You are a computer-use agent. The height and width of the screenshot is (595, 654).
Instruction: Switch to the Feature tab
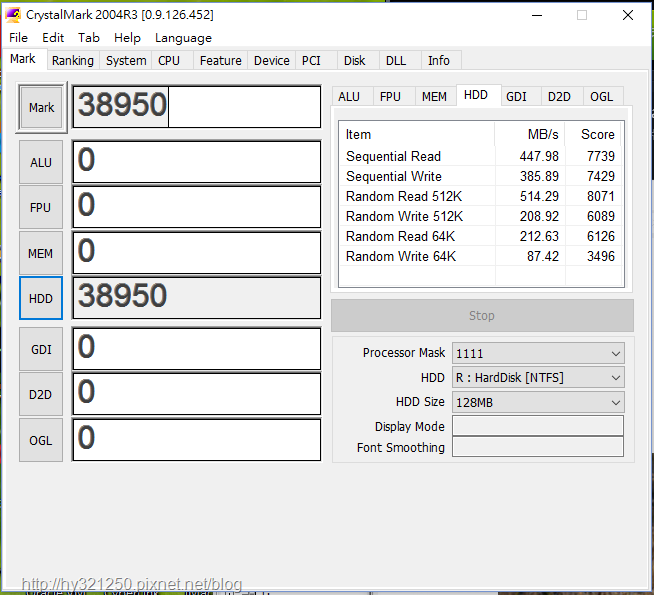click(220, 61)
